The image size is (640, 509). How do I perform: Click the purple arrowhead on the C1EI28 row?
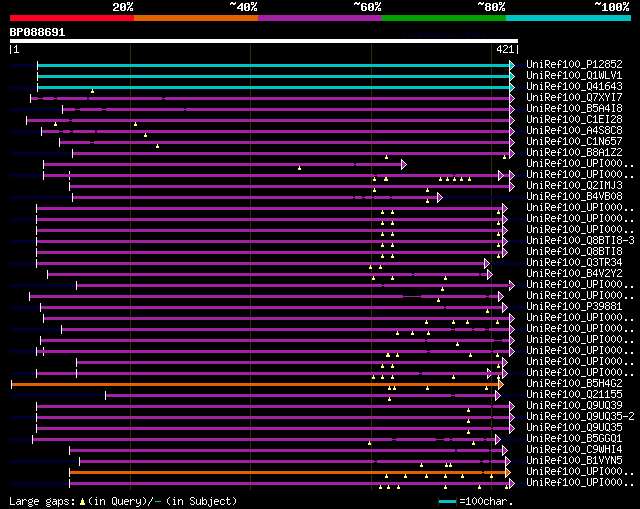point(512,120)
